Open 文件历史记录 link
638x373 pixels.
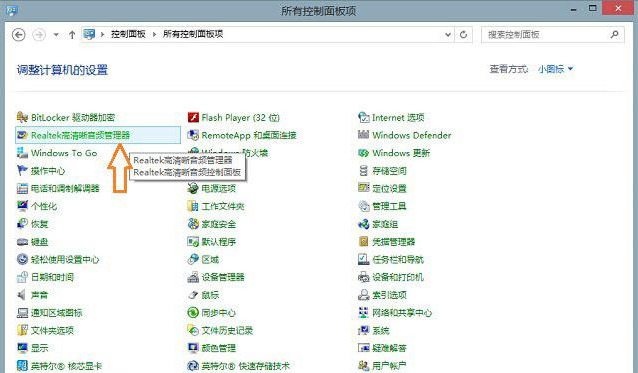(227, 330)
